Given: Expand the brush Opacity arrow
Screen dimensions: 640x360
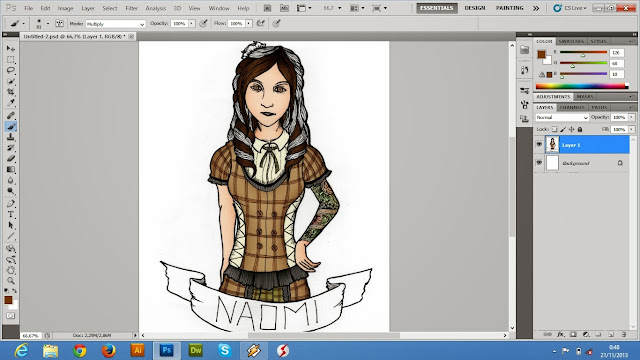Looking at the screenshot, I should [x=191, y=24].
